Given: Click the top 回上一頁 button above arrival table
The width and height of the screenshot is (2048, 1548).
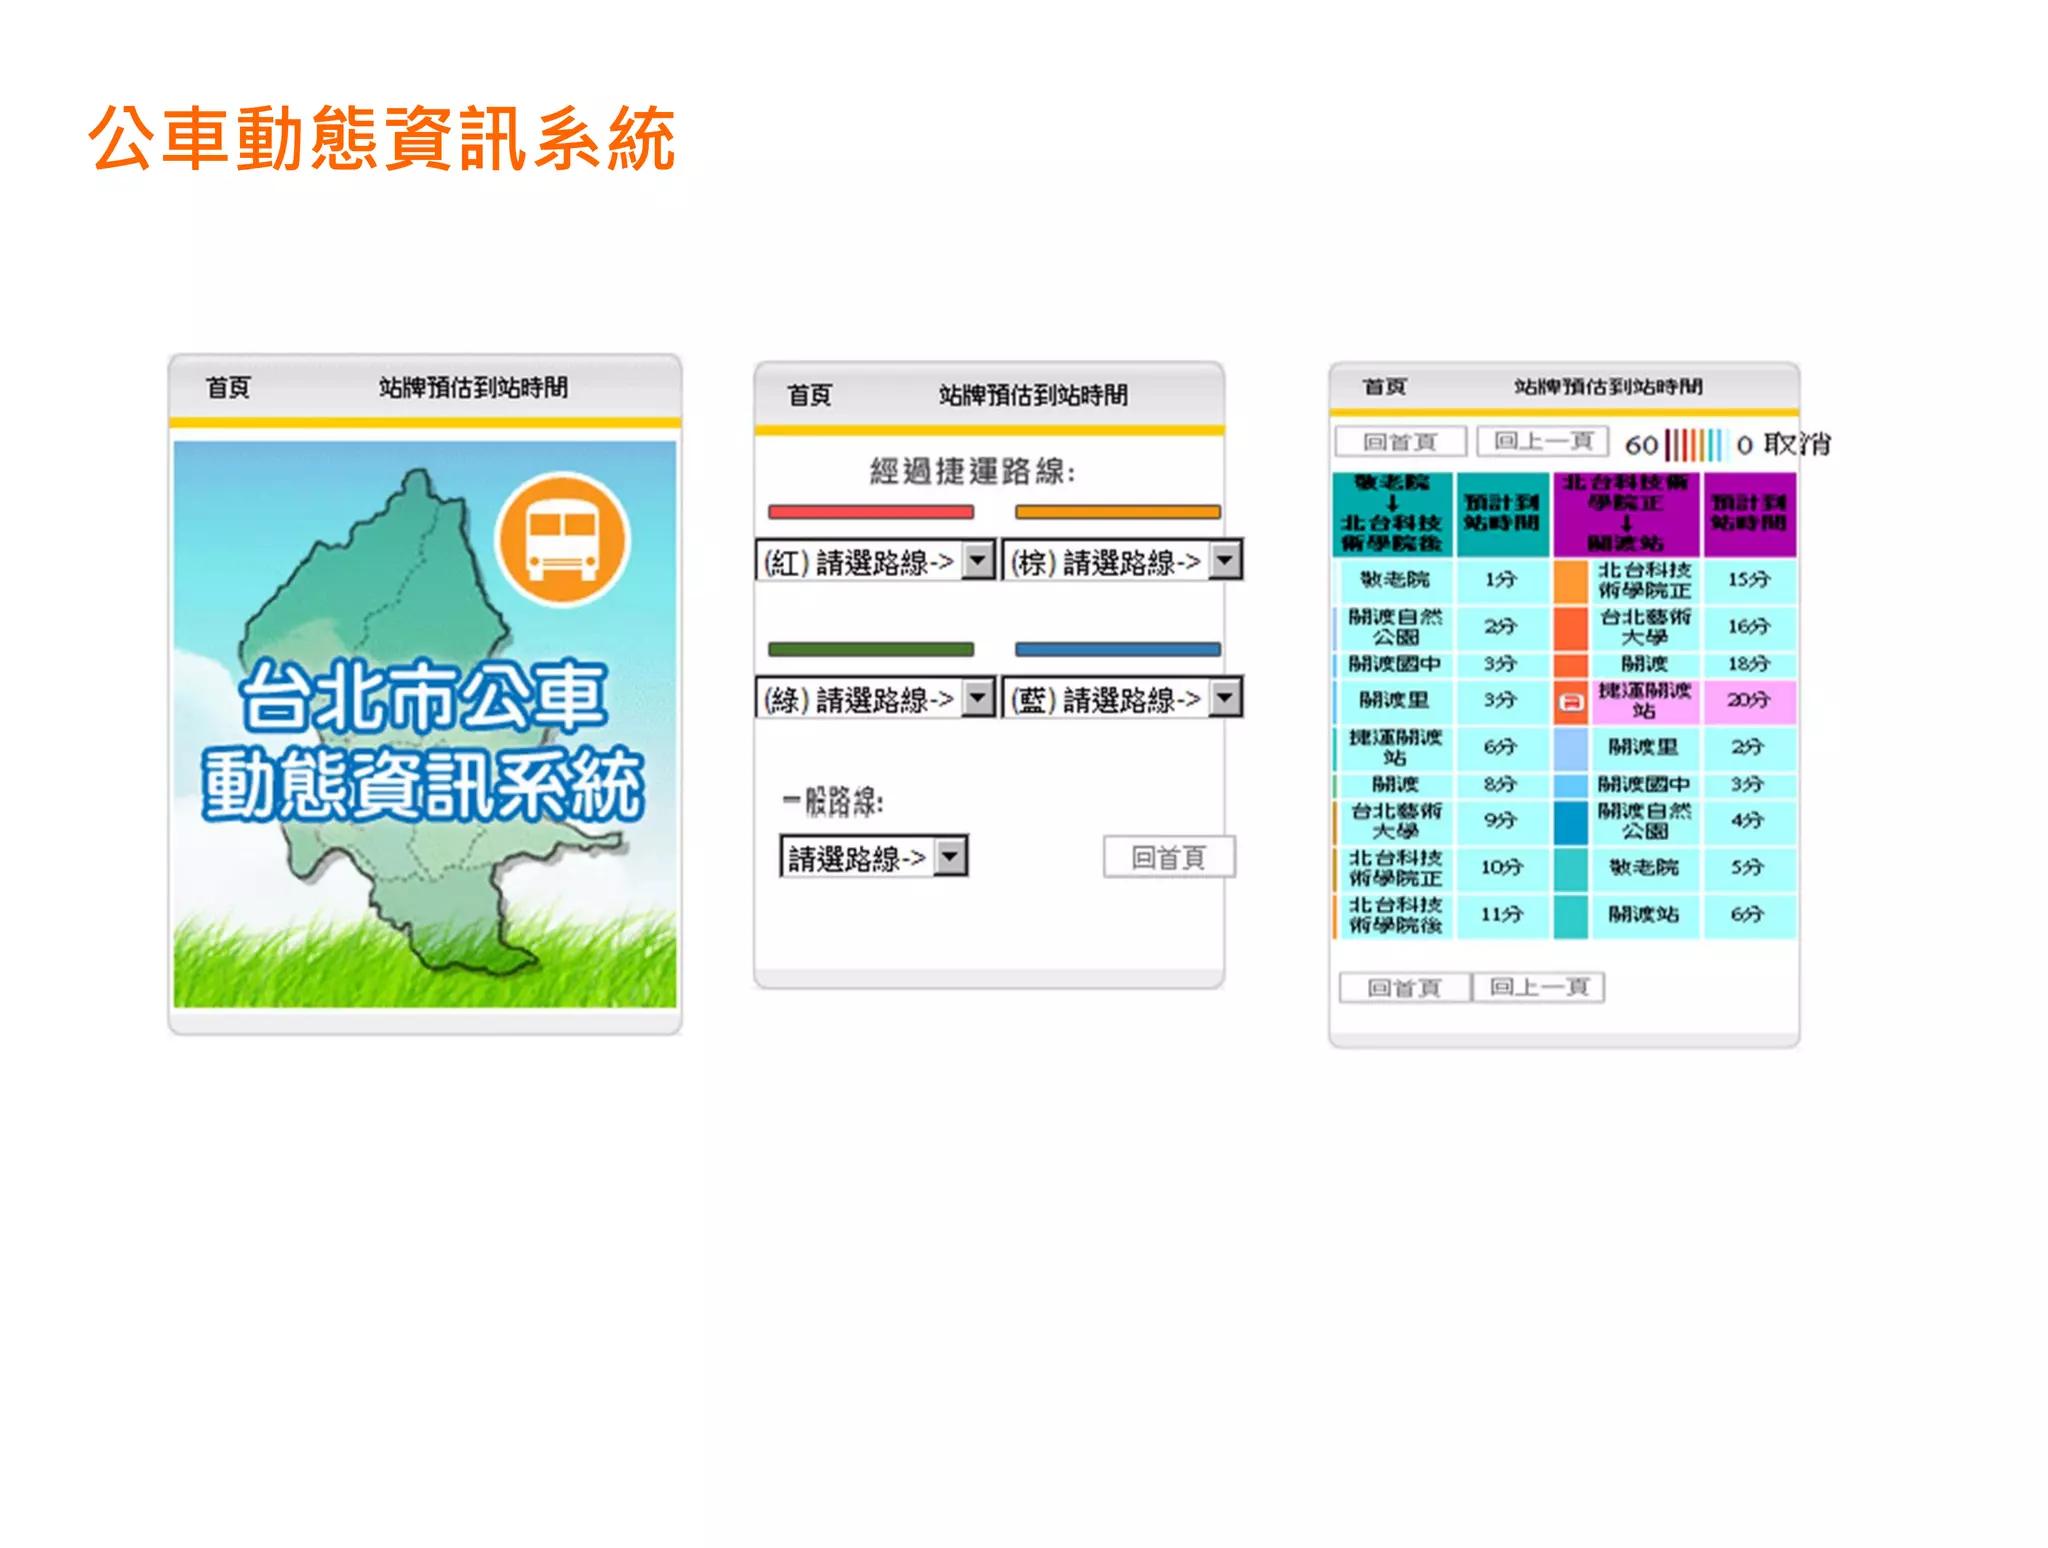Looking at the screenshot, I should 1543,441.
